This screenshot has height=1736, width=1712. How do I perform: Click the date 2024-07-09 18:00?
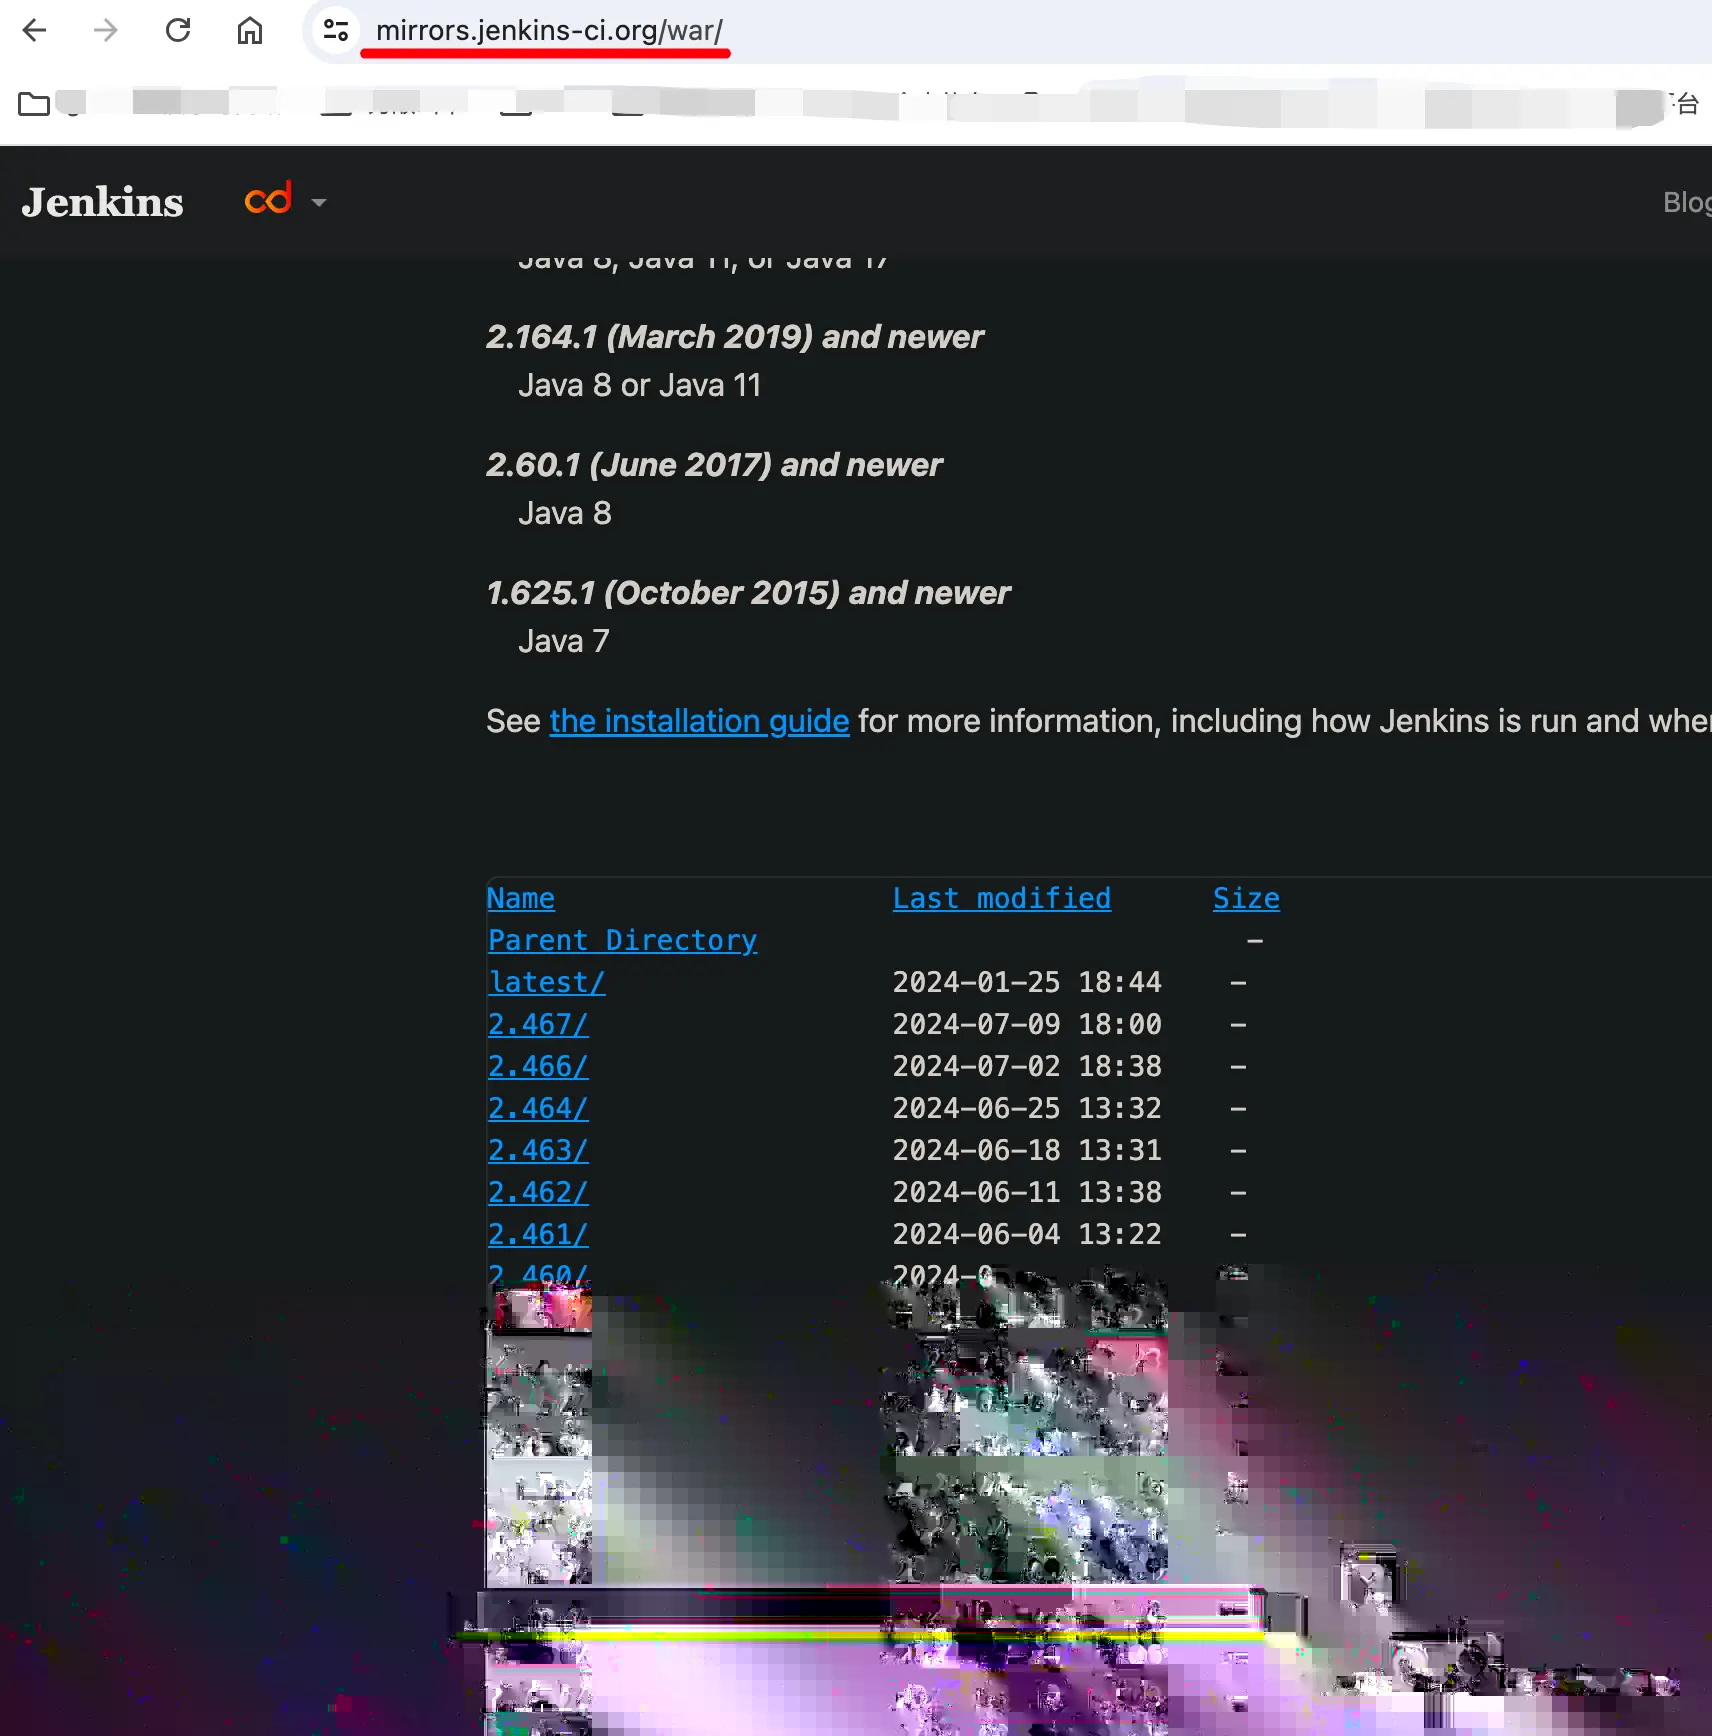point(1027,1024)
